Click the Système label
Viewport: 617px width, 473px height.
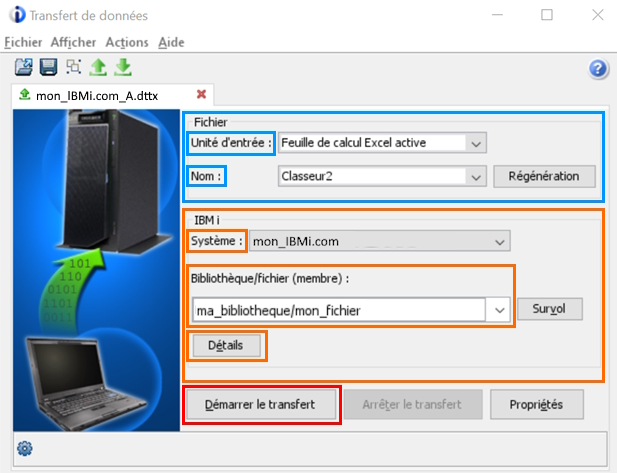217,241
